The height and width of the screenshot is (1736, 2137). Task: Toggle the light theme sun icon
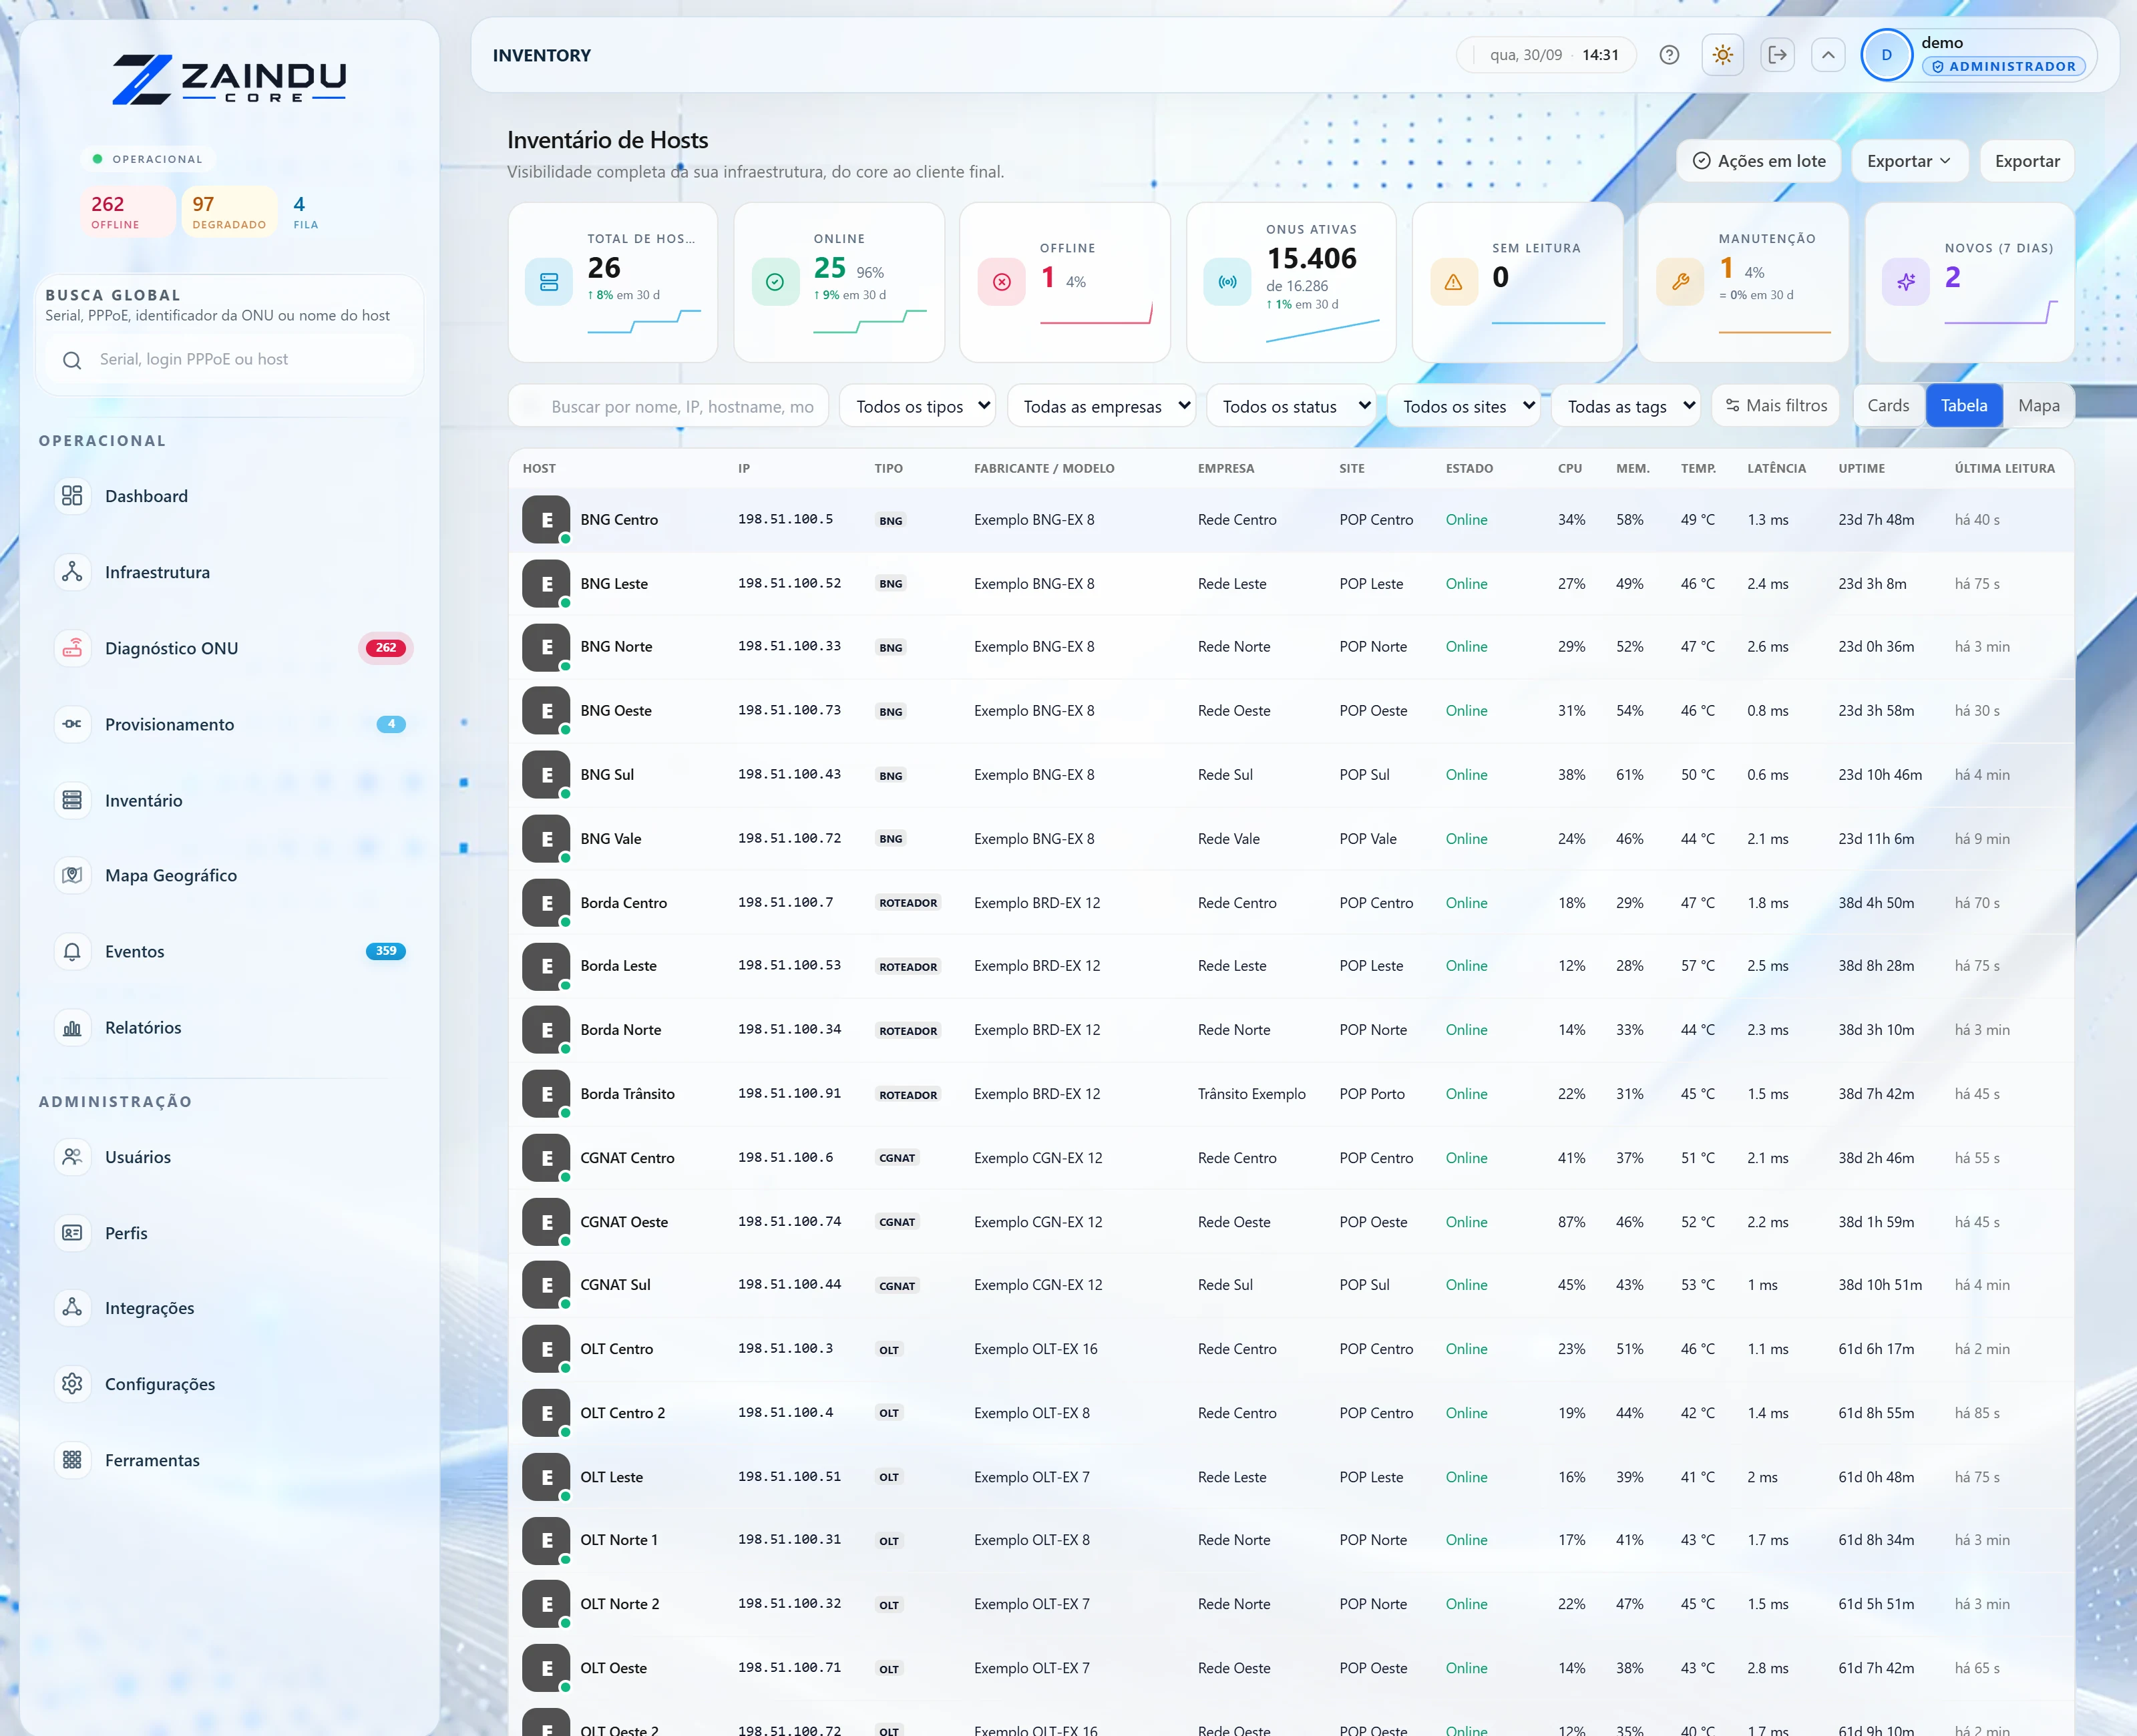click(x=1722, y=55)
